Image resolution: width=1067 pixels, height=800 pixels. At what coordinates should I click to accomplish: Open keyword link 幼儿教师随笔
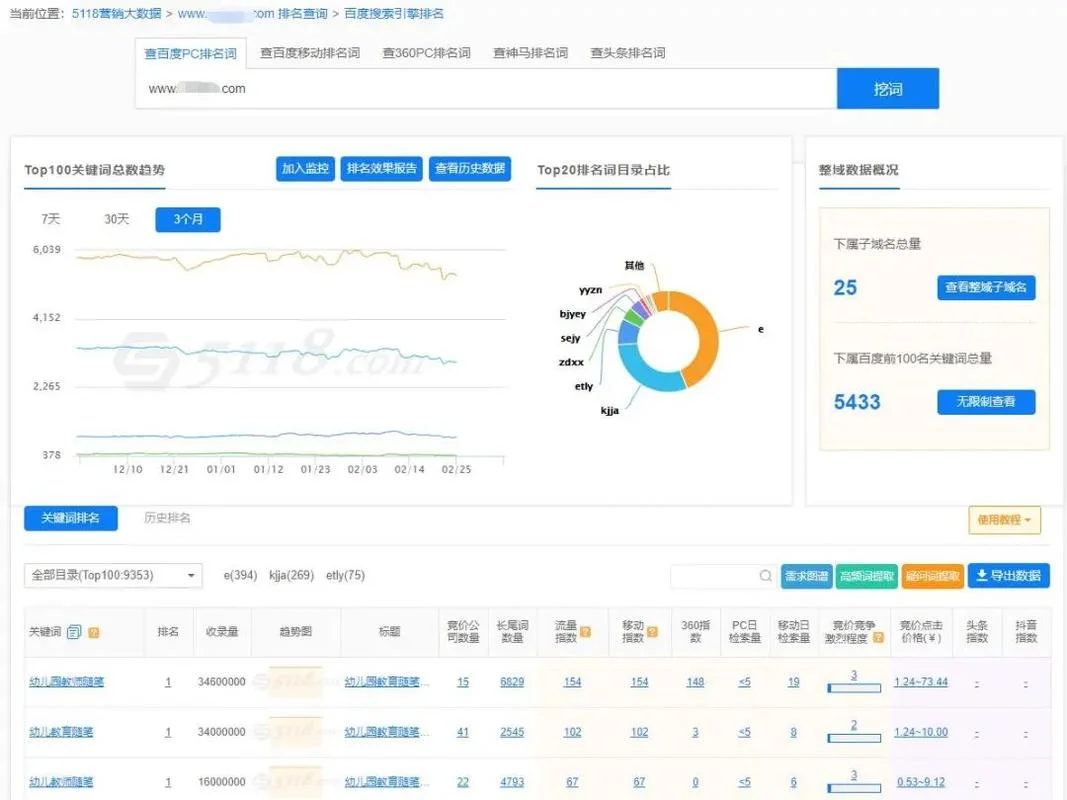61,782
